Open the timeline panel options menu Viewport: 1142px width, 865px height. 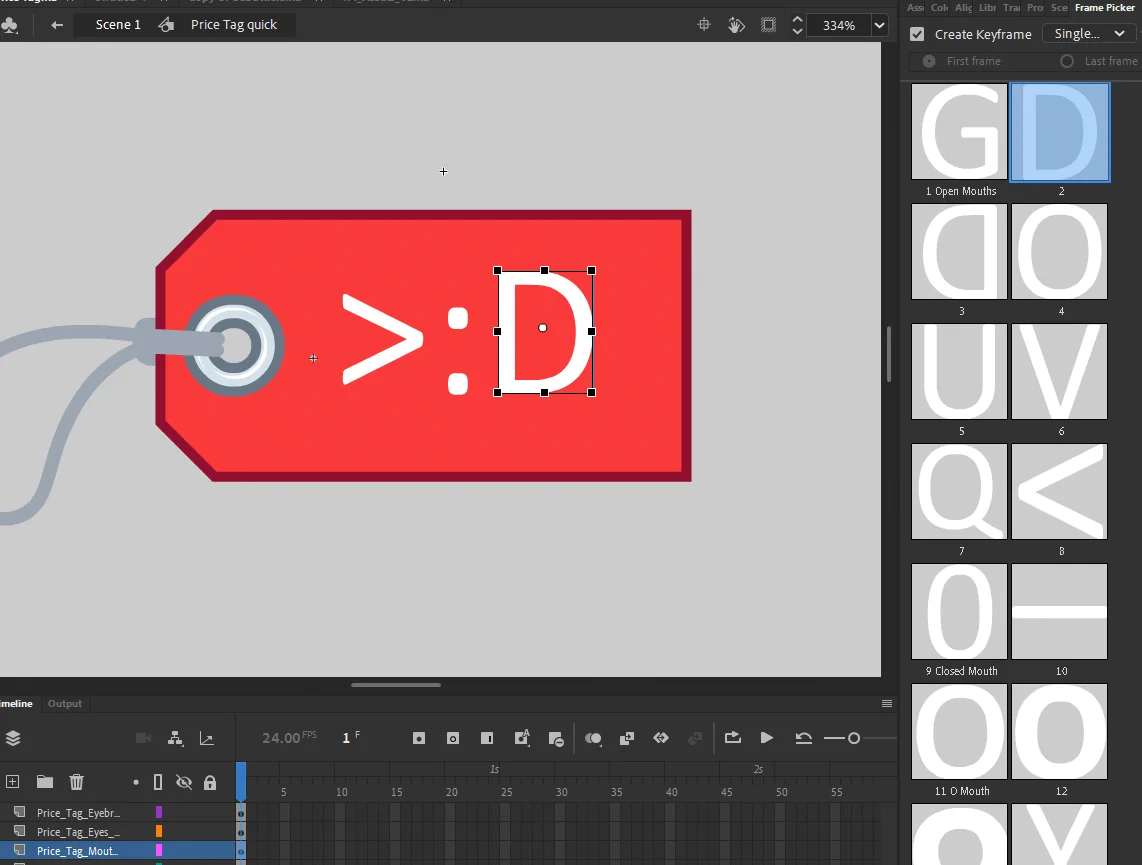[887, 703]
